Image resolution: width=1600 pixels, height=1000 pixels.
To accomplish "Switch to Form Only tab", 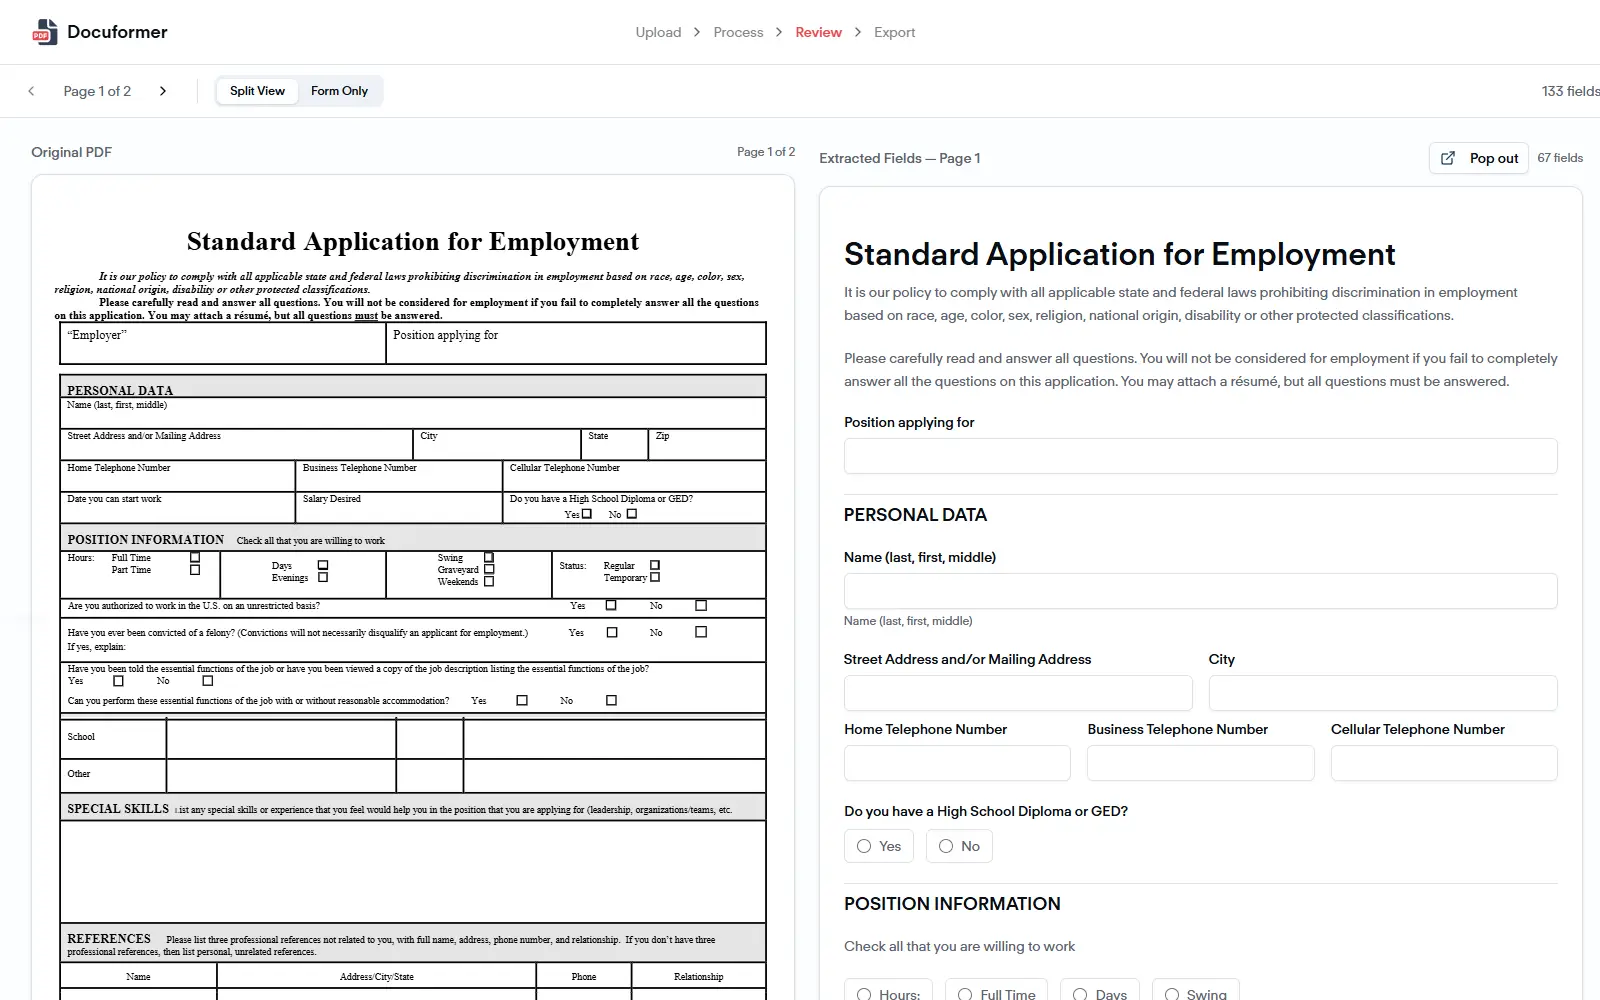I will pos(339,91).
